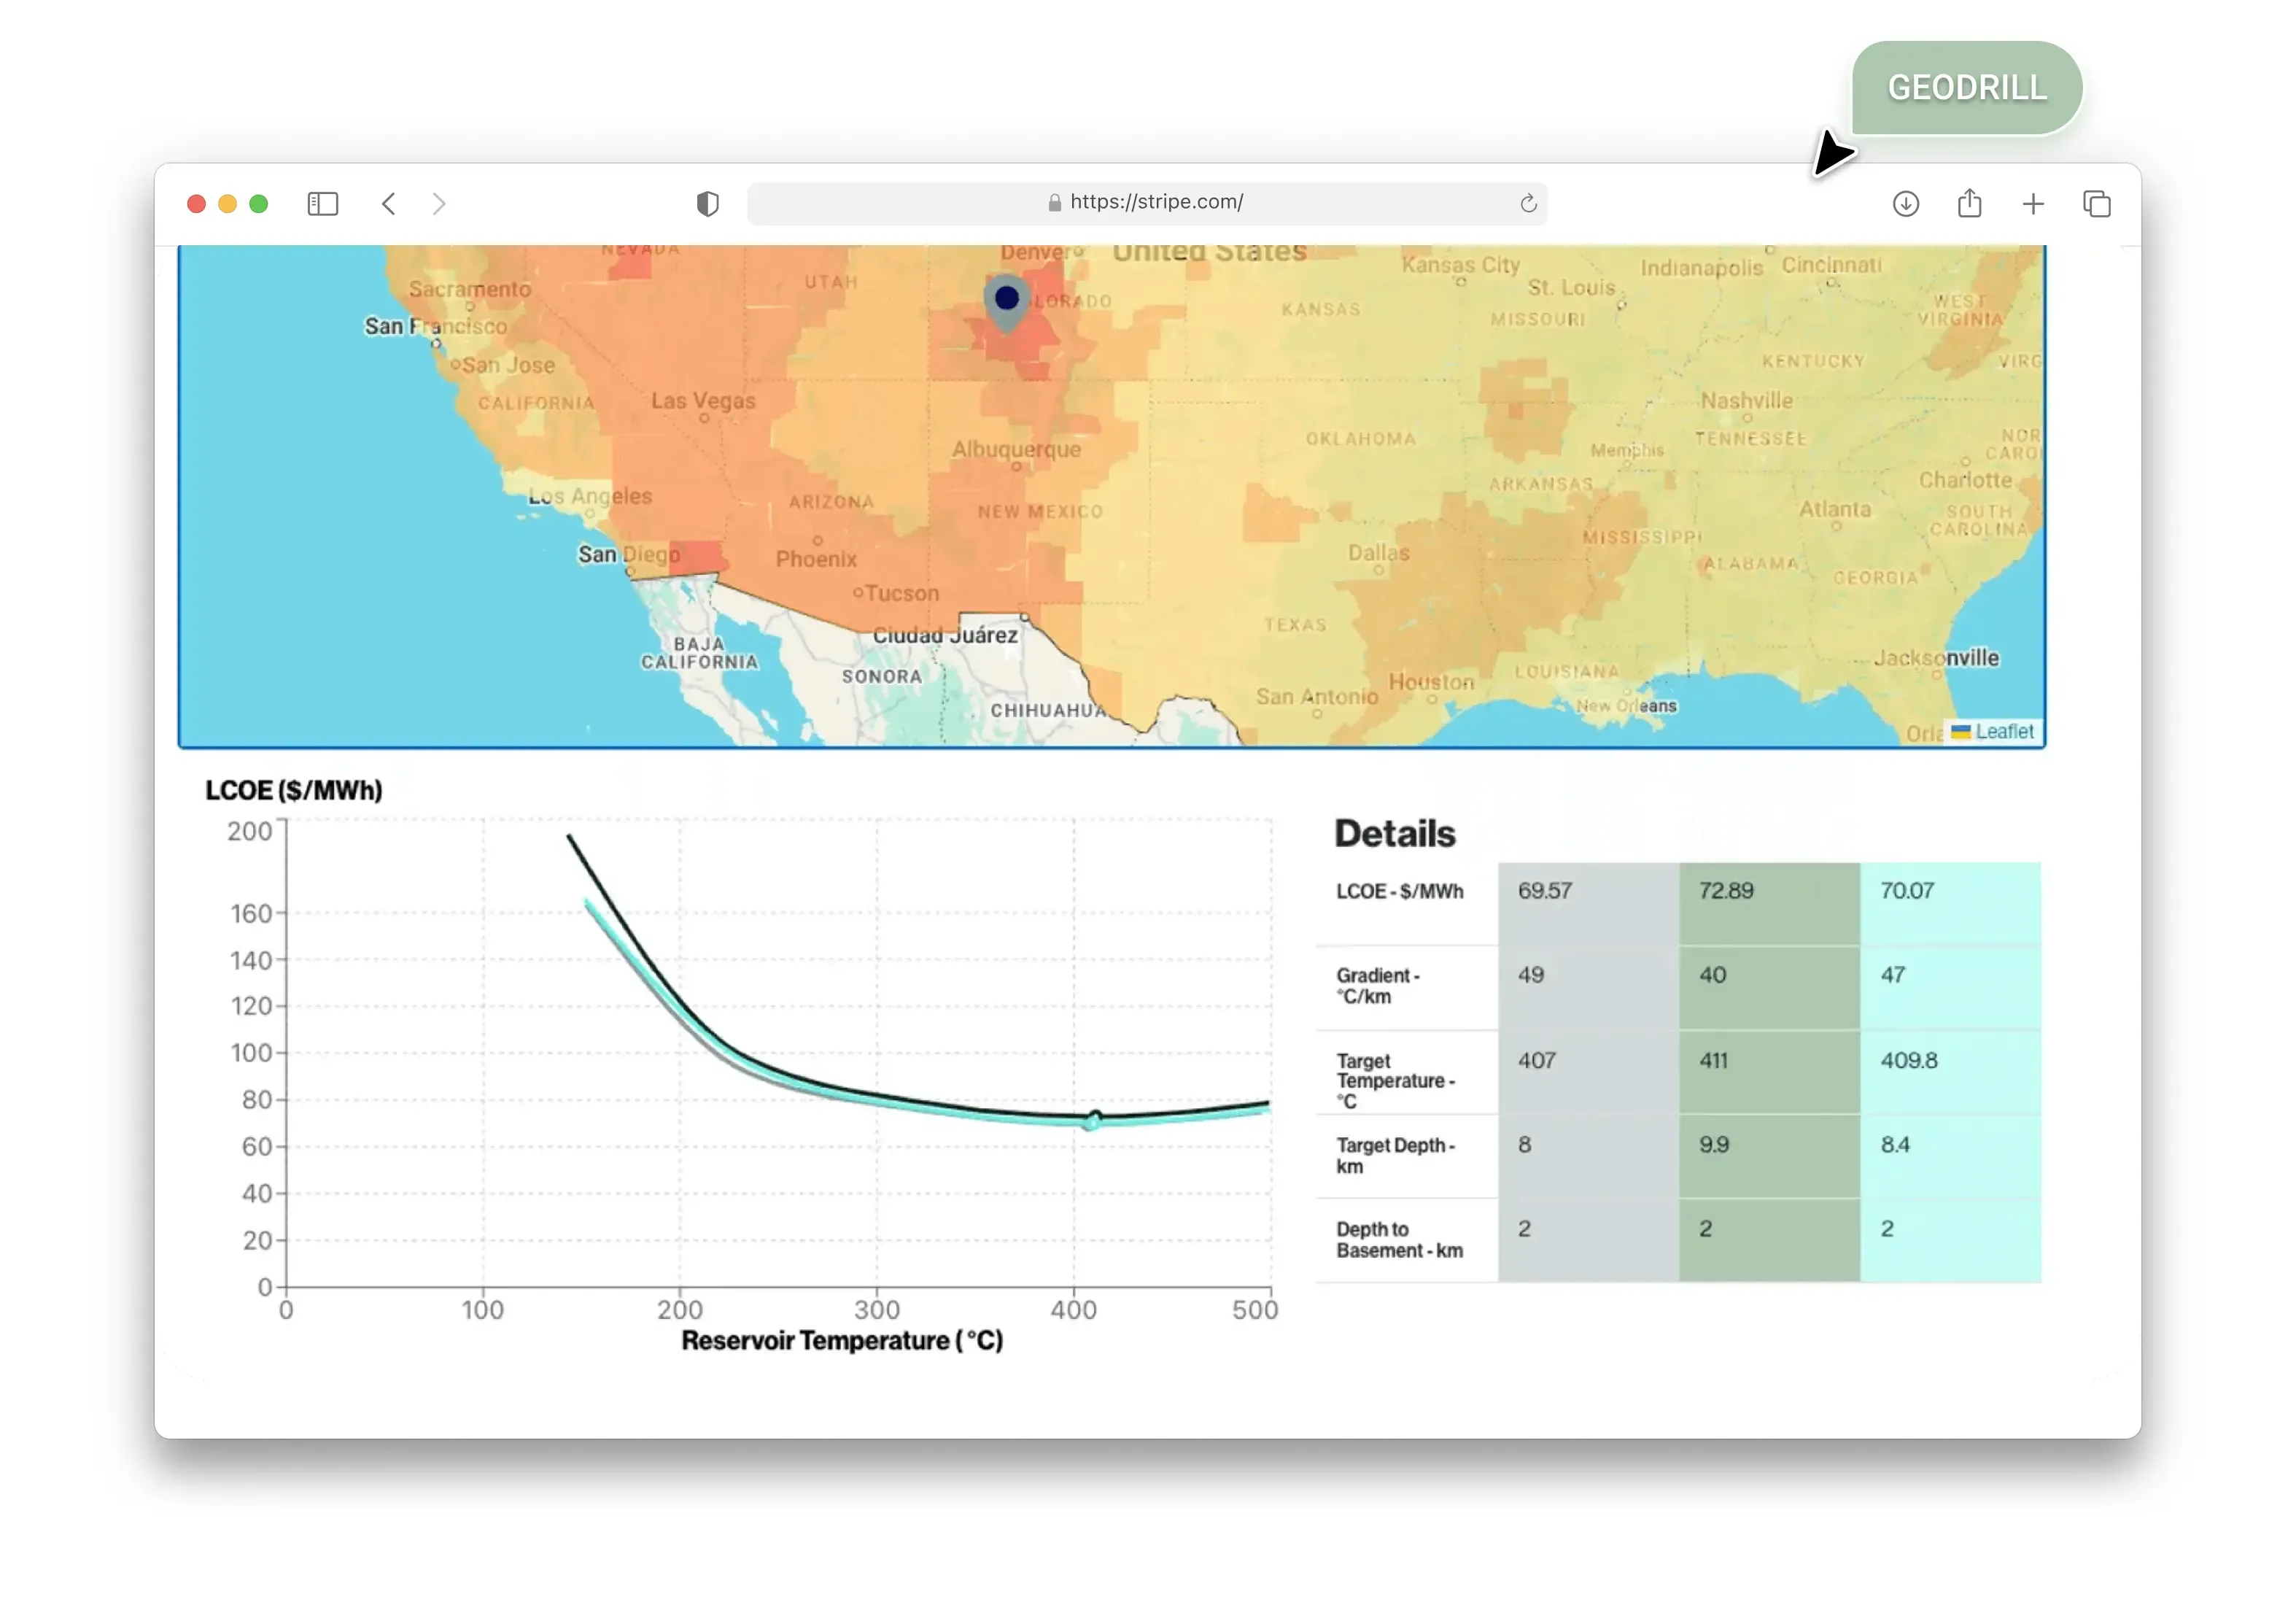This screenshot has height=1605, width=2296.
Task: Minimize the browser window
Action: click(x=228, y=203)
